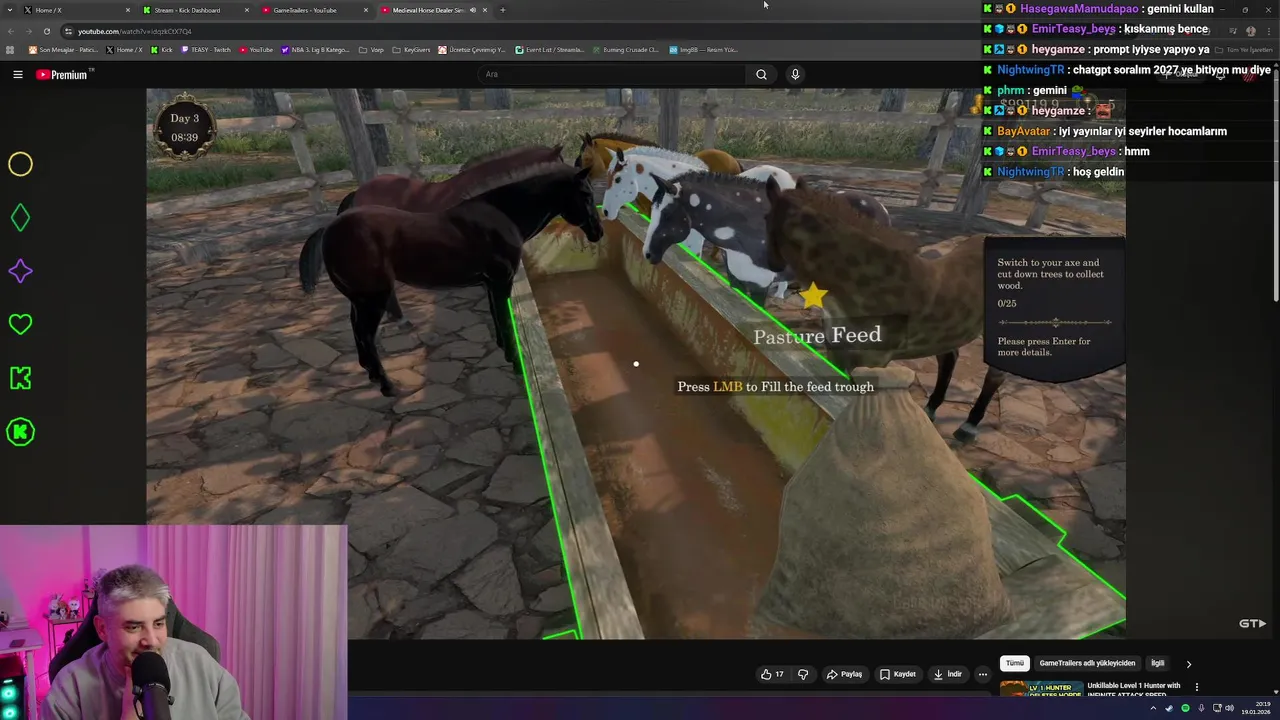Open options for Unkillable Level 1 Hunter video
1280x720 pixels.
(x=1196, y=687)
